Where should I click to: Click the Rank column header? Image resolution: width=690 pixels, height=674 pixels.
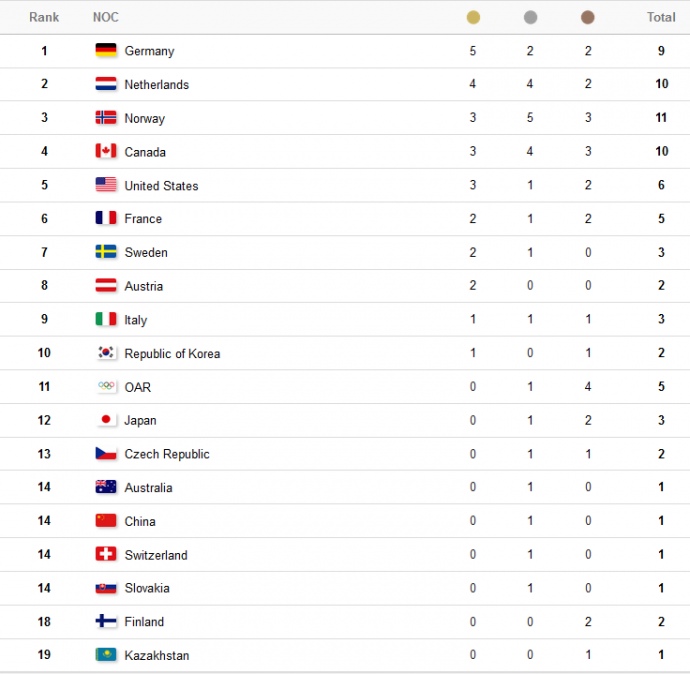tap(44, 17)
